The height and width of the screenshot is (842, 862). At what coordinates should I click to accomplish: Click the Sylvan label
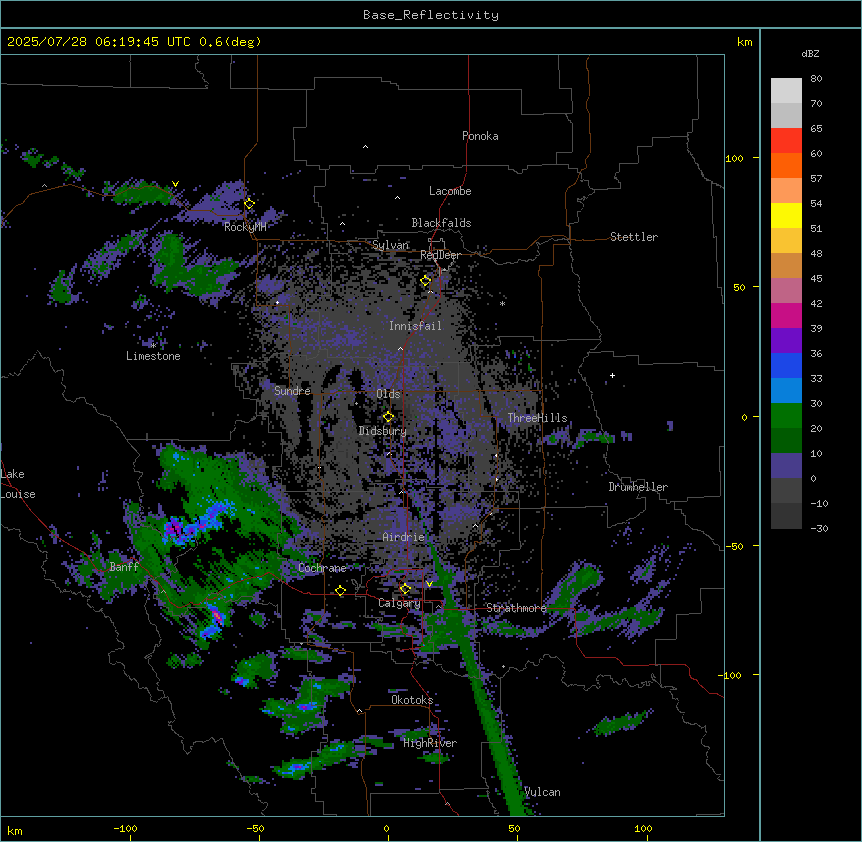(391, 245)
